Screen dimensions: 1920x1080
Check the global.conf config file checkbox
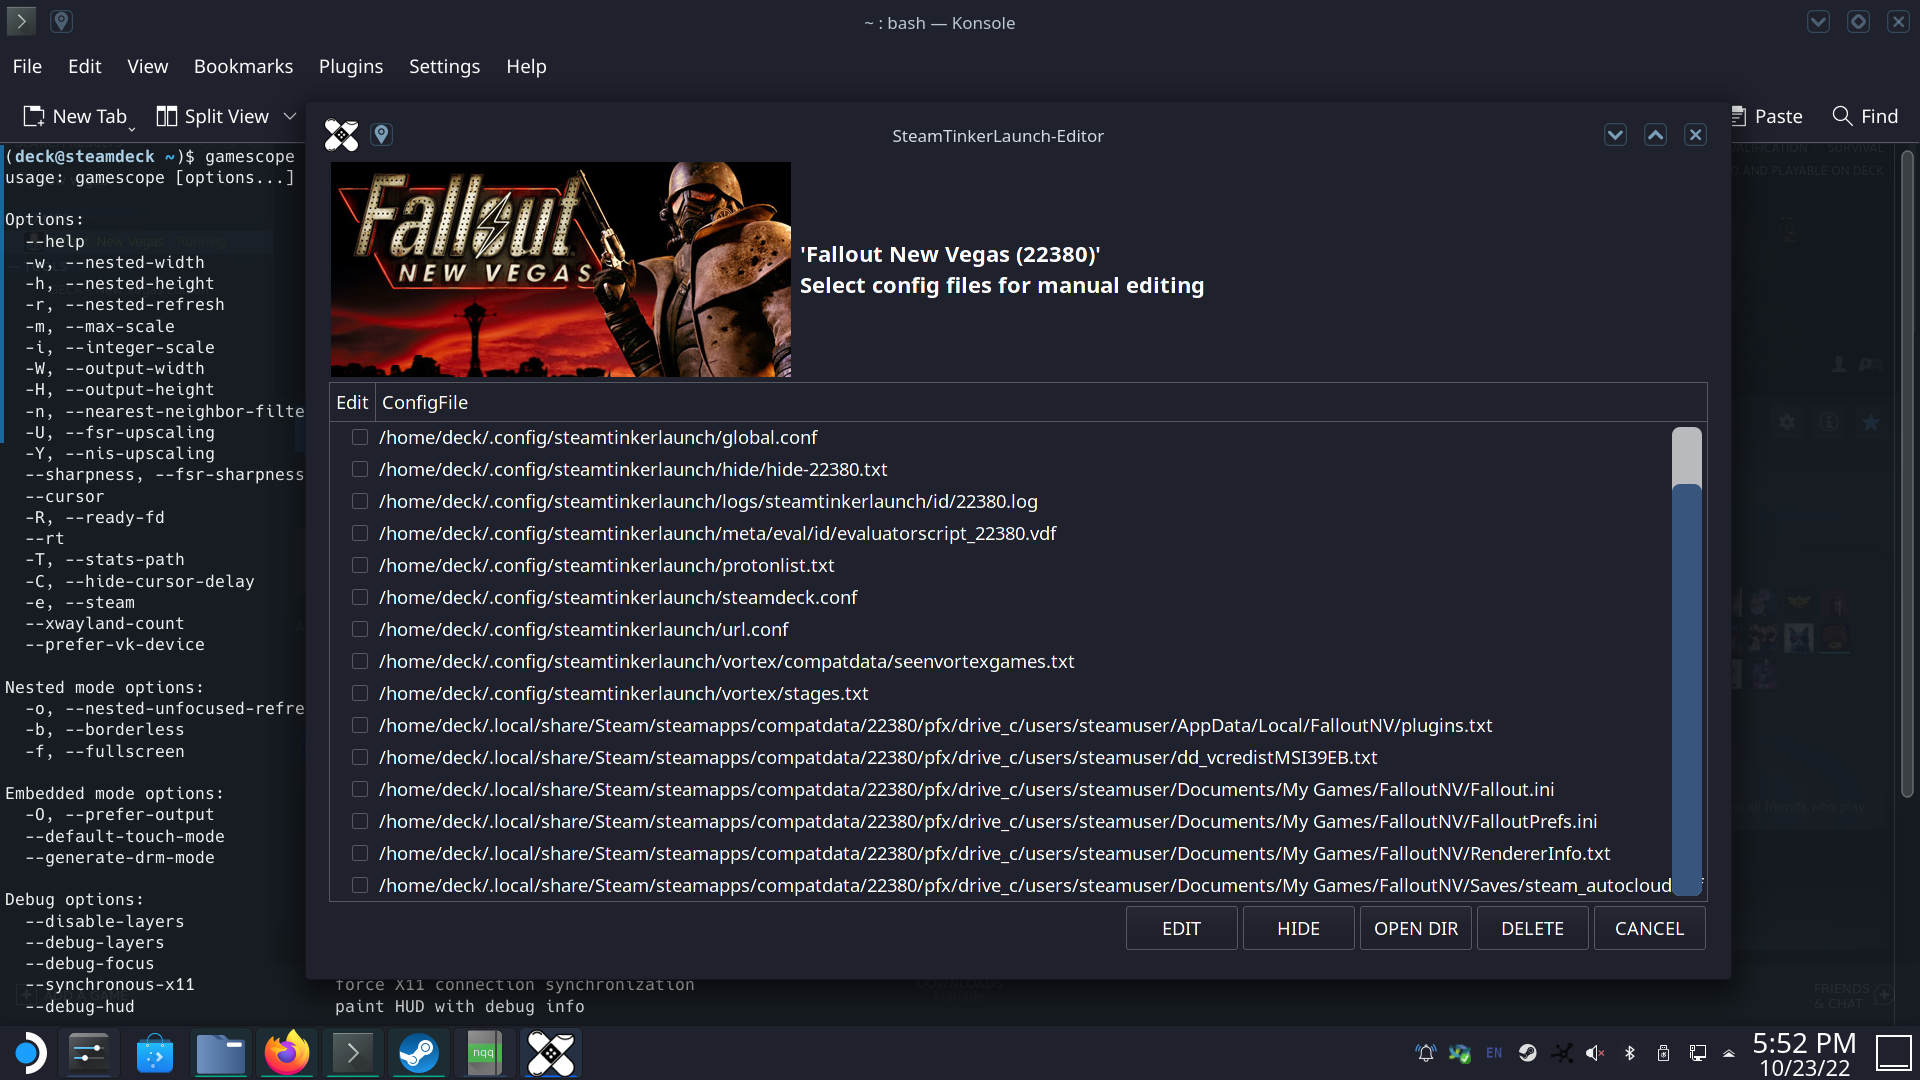tap(359, 437)
